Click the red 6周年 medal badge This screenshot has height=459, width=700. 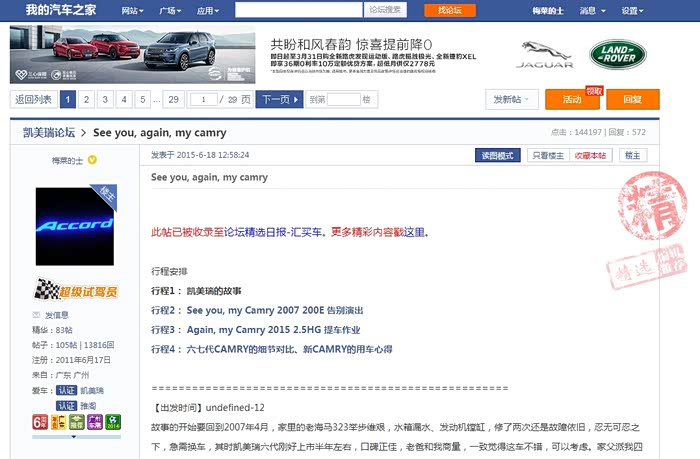[40, 422]
